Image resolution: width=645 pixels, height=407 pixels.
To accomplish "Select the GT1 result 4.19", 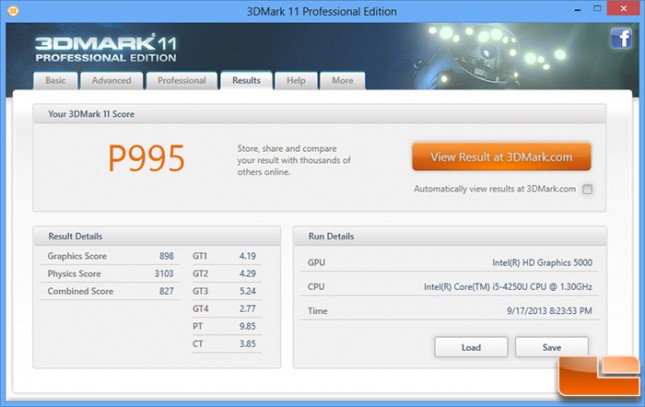I will [x=248, y=256].
